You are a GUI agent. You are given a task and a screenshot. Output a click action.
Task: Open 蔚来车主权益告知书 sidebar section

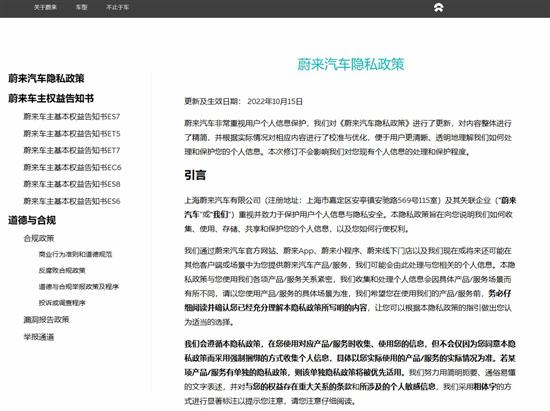pos(51,98)
